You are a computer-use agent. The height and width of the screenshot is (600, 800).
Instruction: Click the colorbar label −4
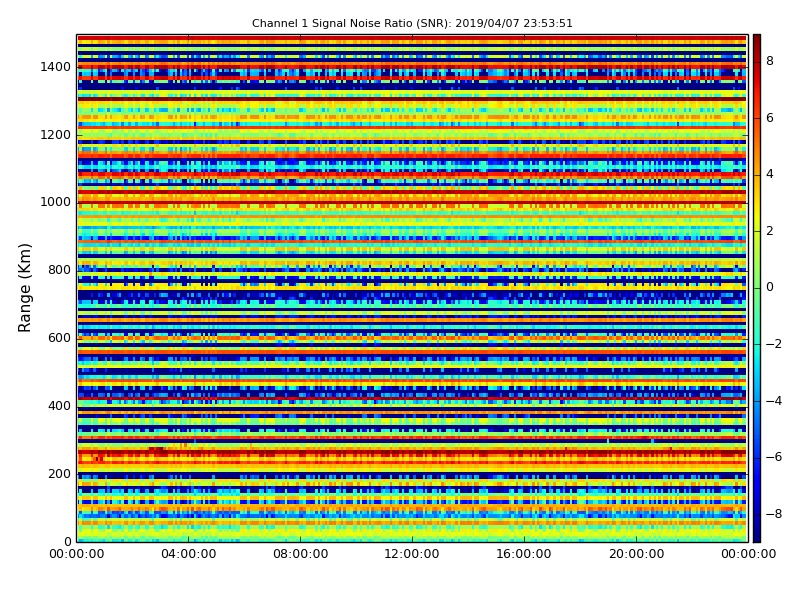[774, 401]
